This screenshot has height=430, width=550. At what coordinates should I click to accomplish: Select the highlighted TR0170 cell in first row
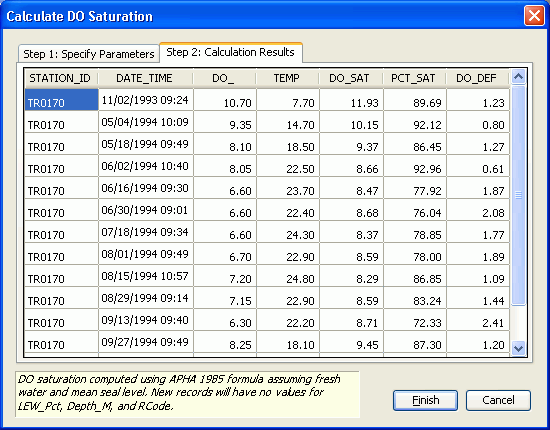click(61, 100)
